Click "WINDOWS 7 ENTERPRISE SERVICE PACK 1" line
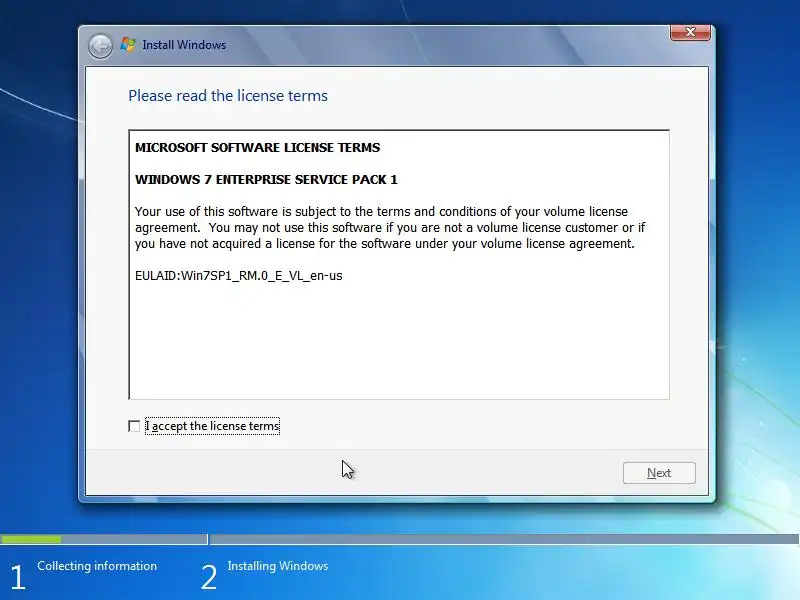 pos(266,180)
